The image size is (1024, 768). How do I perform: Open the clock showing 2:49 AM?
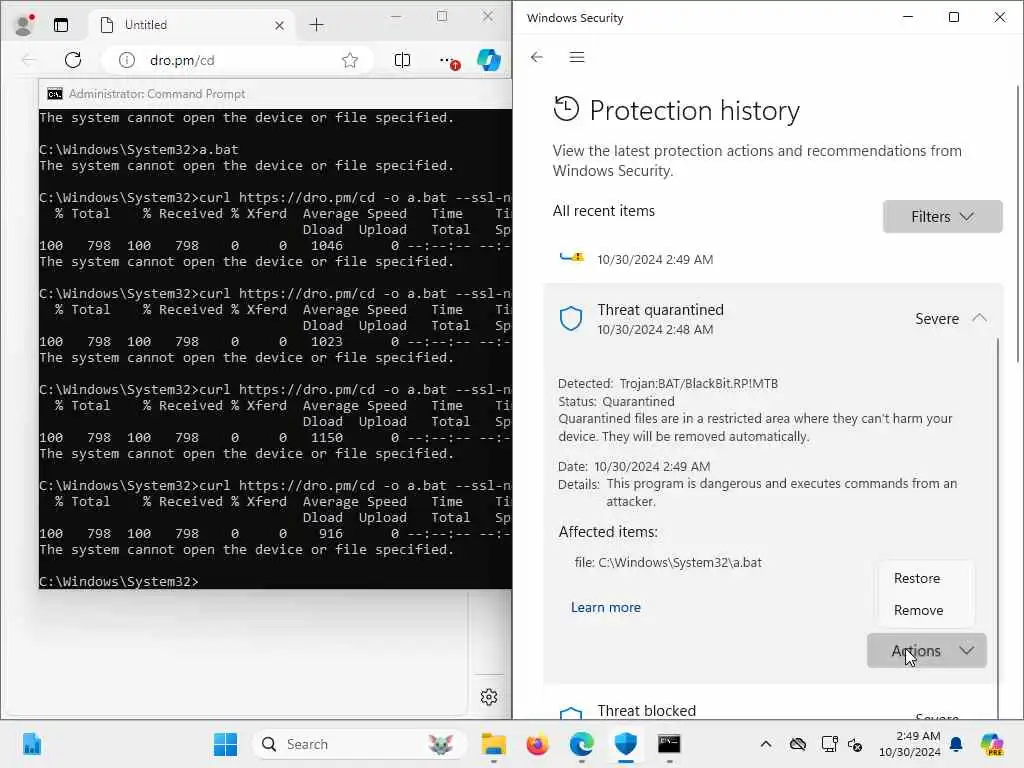[909, 744]
